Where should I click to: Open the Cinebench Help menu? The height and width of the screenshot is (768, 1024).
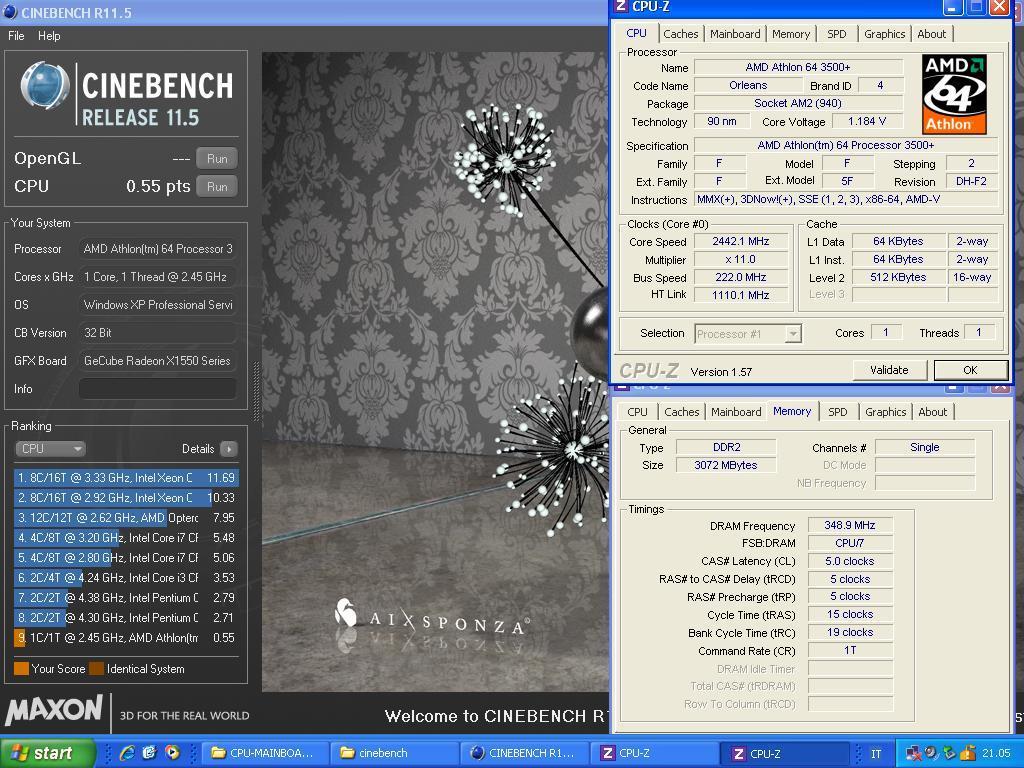point(49,36)
